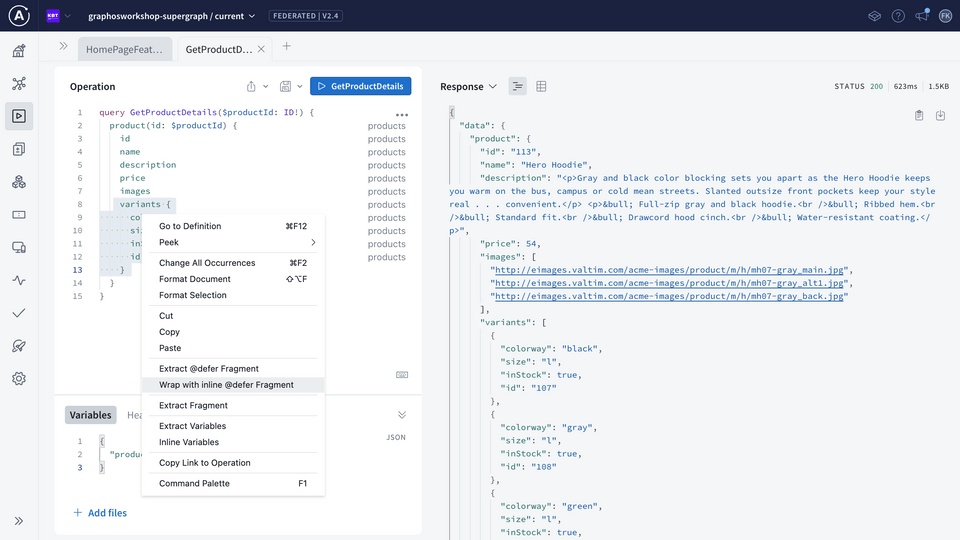Open the organization switcher dropdown
This screenshot has width=960, height=540.
tap(59, 16)
